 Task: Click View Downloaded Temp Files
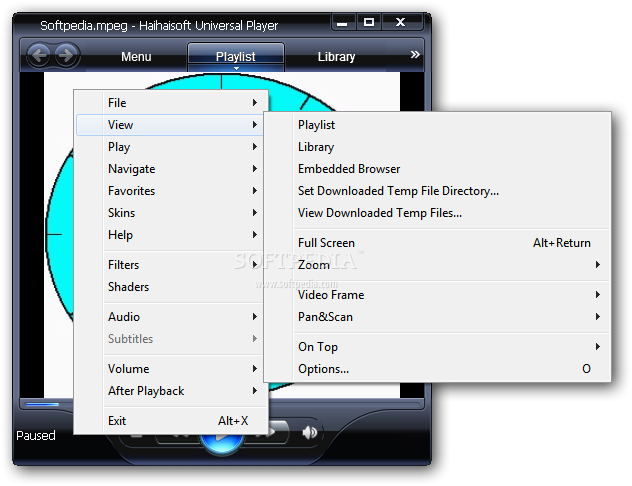tap(437, 213)
